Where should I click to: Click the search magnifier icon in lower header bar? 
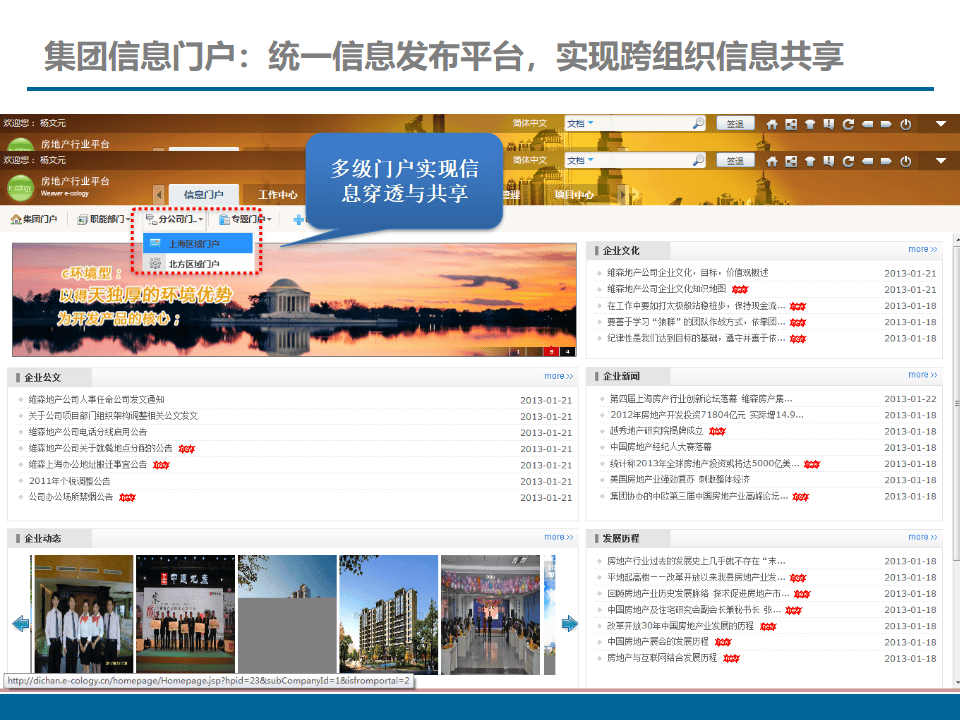(x=698, y=160)
